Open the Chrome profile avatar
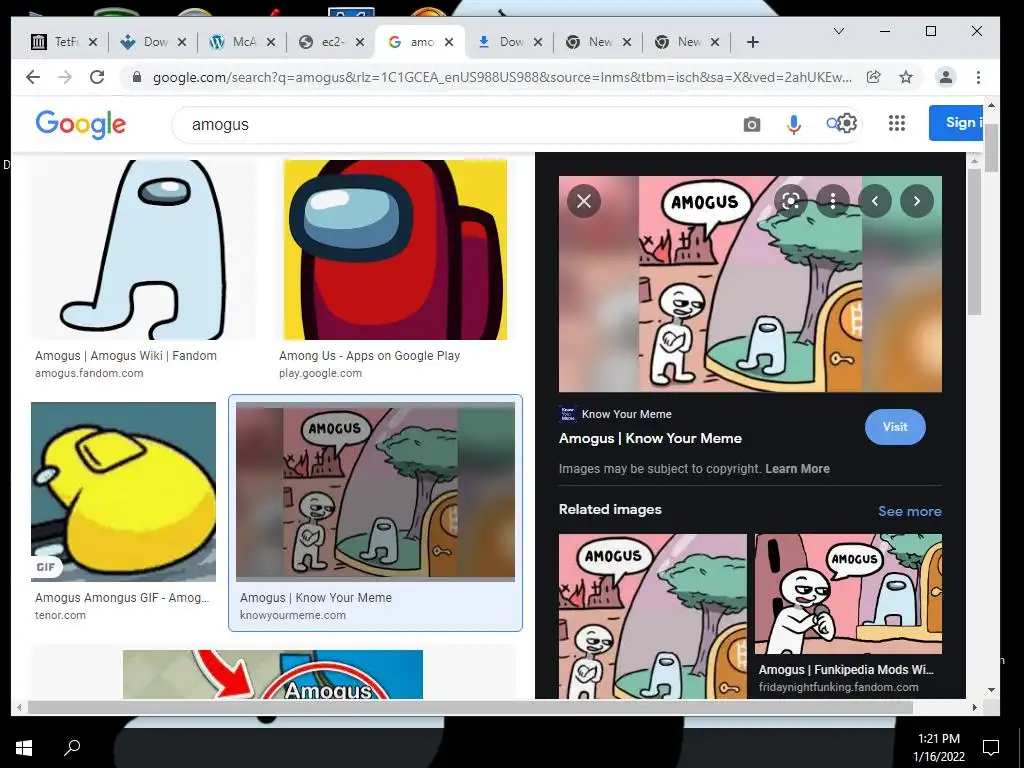The image size is (1024, 768). click(945, 77)
